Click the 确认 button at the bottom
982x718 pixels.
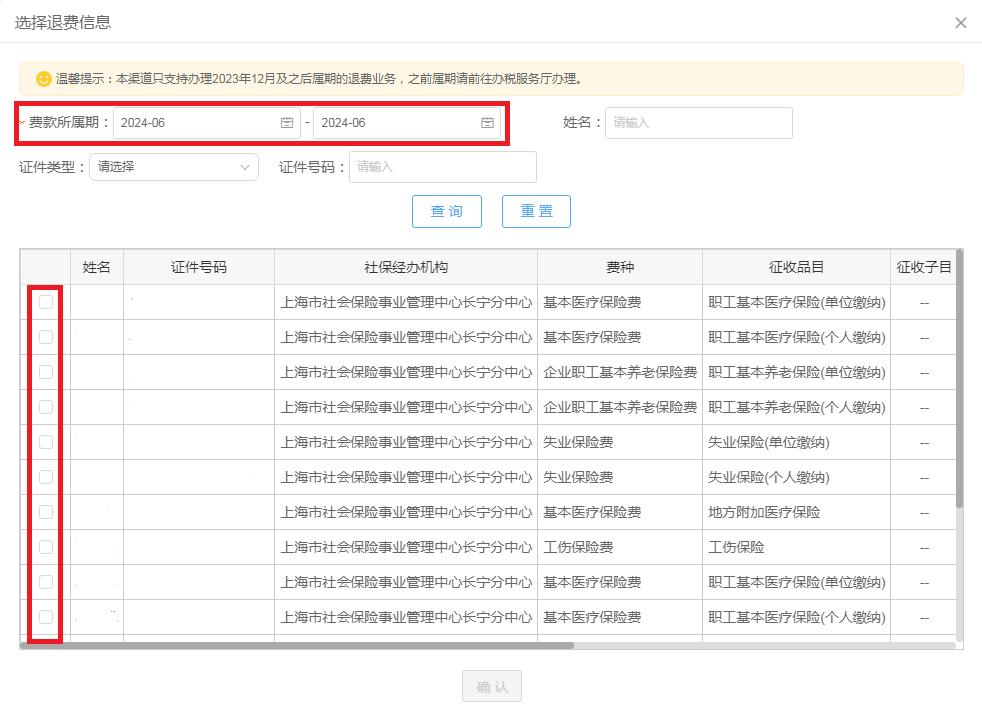(x=491, y=687)
